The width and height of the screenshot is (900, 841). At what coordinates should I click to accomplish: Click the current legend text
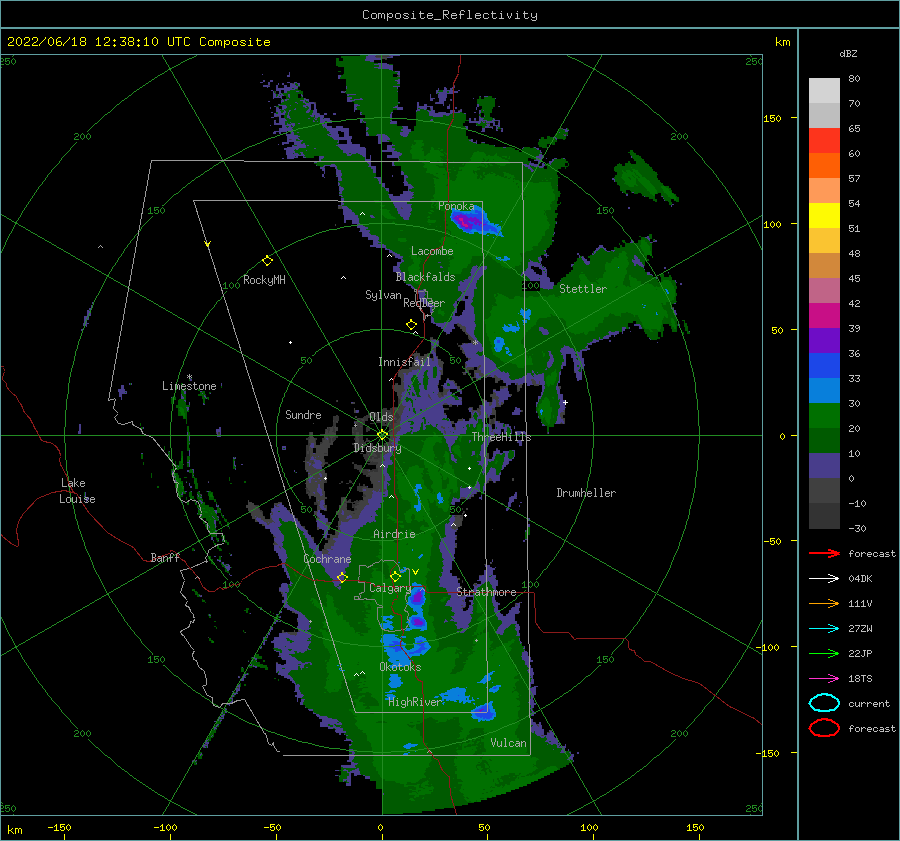pos(869,703)
